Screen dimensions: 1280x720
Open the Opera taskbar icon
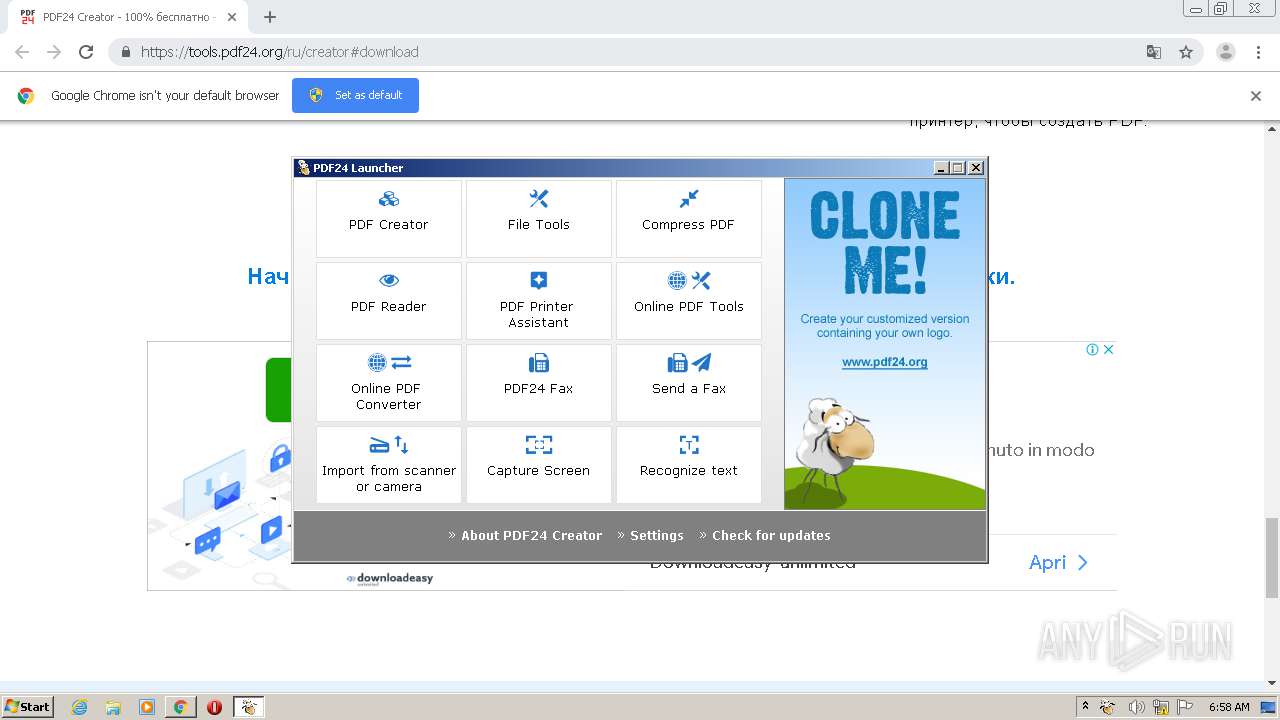pyautogui.click(x=214, y=707)
